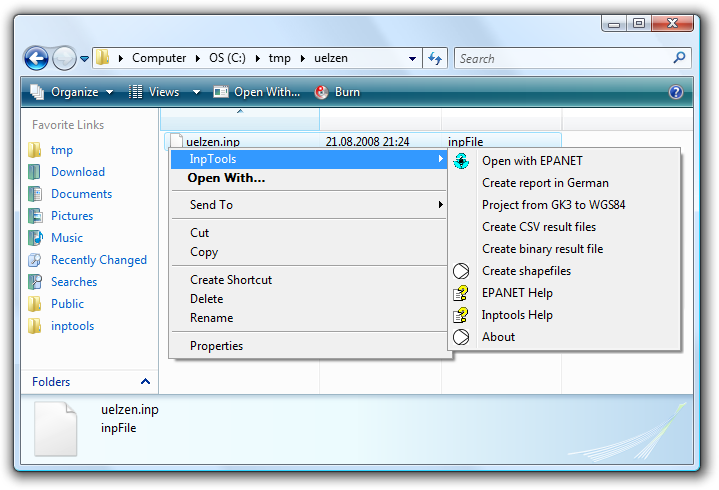Screen dimensions: 719x490
Task: Open Properties from the context menu
Action: 309,346
